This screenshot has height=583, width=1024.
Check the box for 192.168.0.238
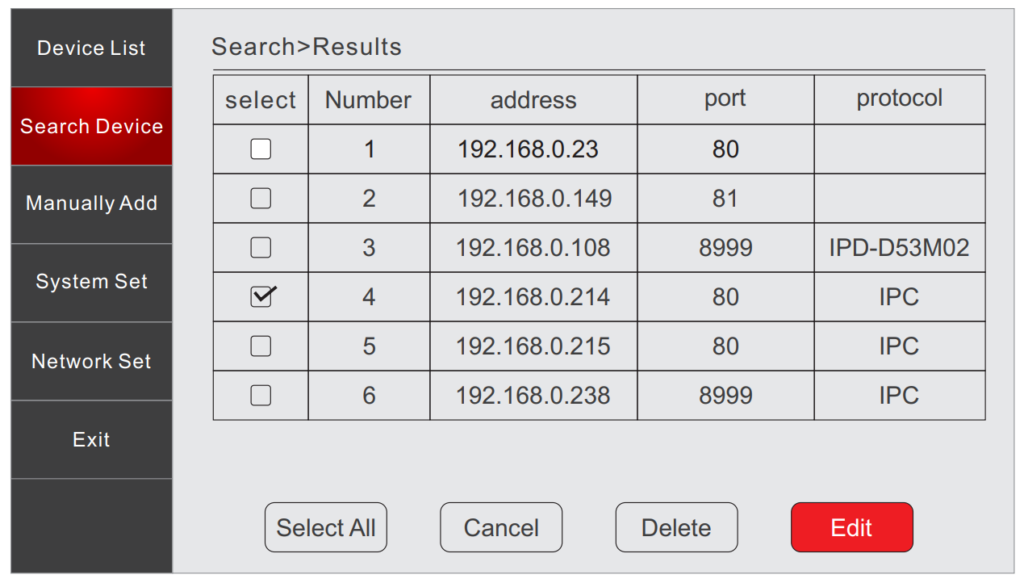[x=260, y=395]
